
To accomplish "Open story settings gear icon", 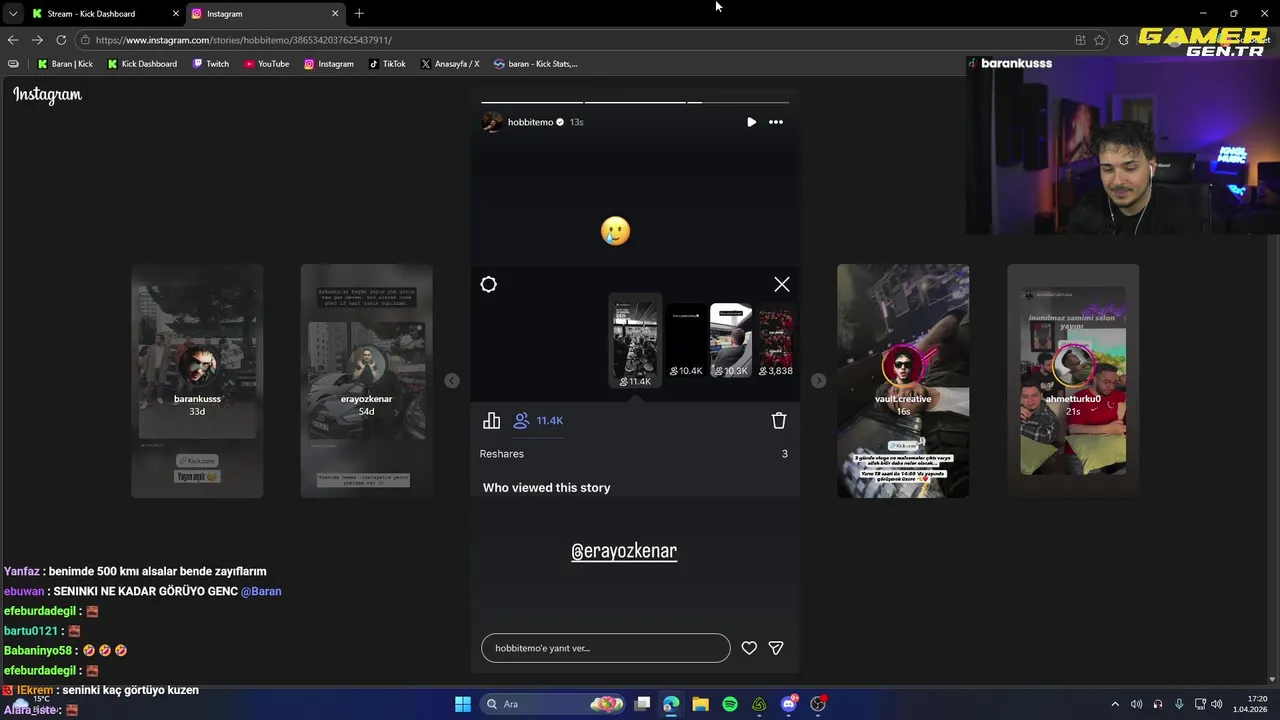I will click(x=489, y=285).
